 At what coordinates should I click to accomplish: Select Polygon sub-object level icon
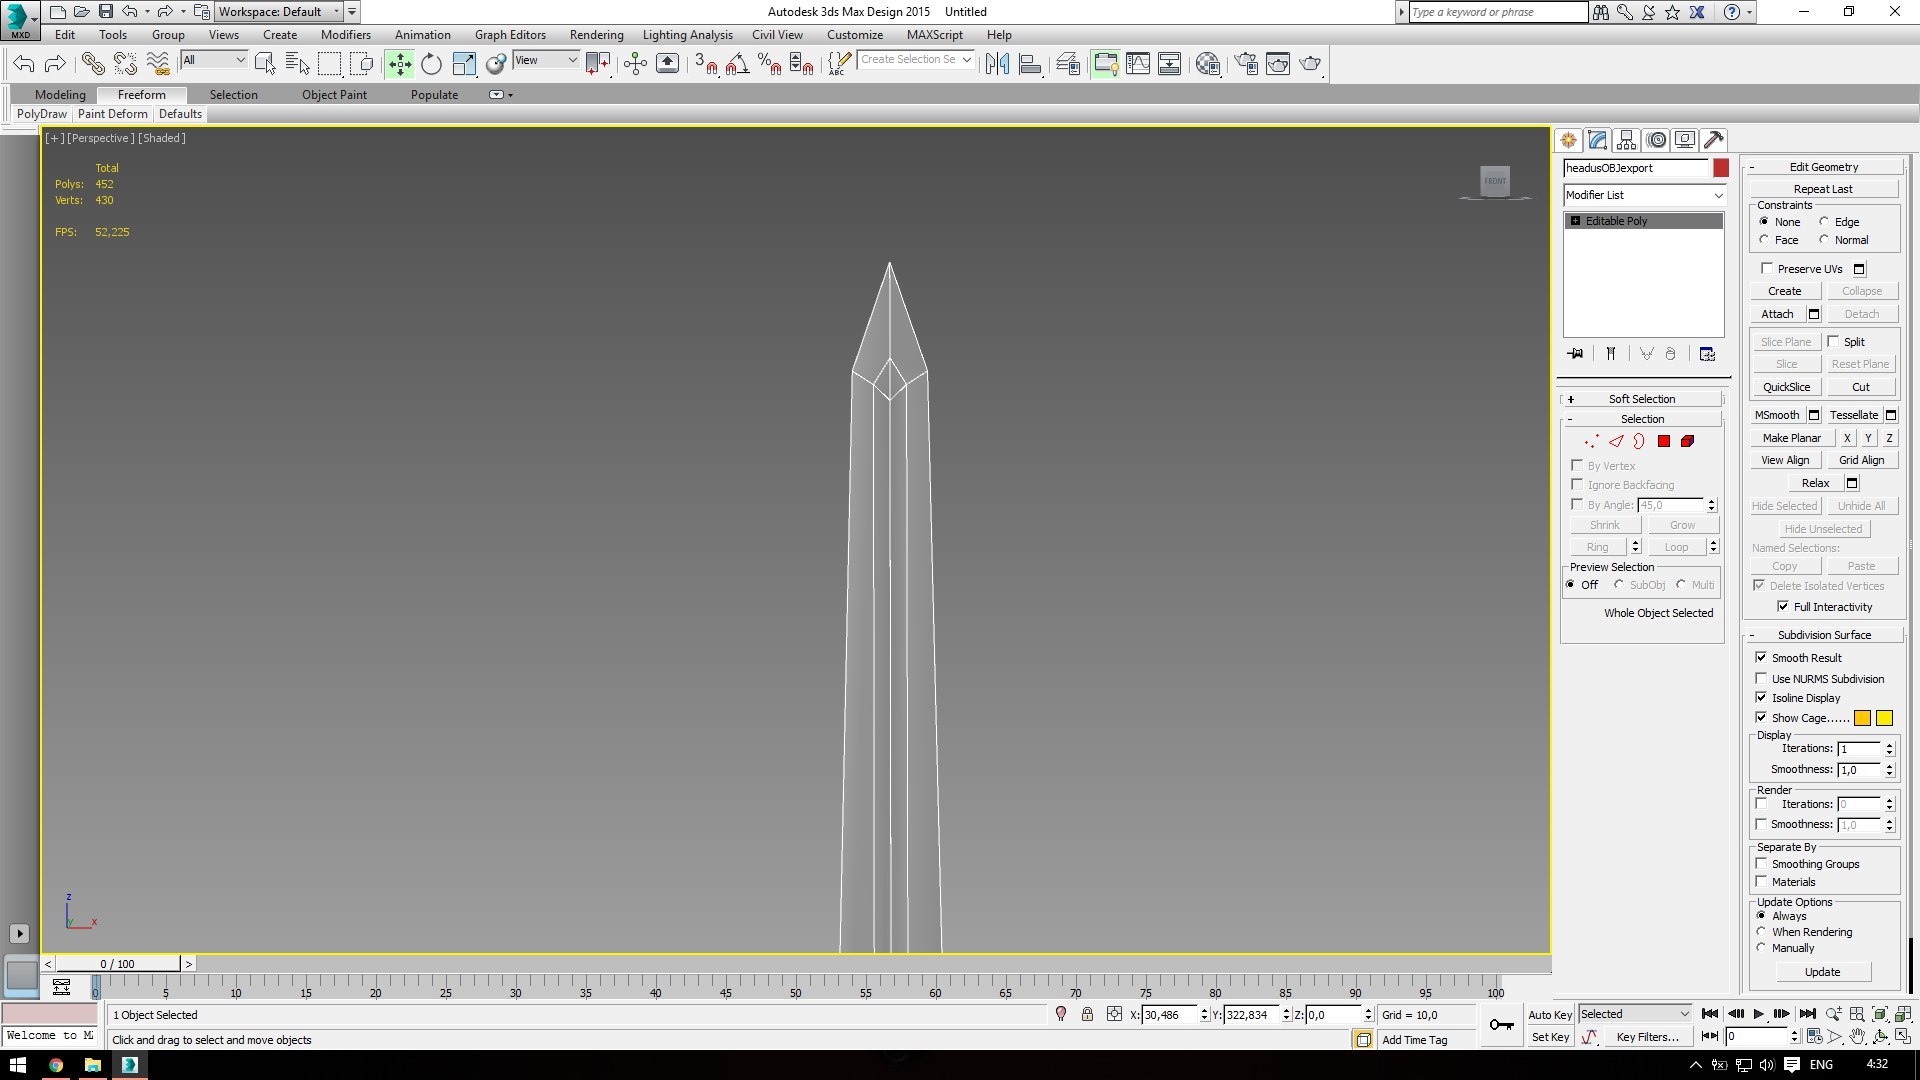[1664, 441]
